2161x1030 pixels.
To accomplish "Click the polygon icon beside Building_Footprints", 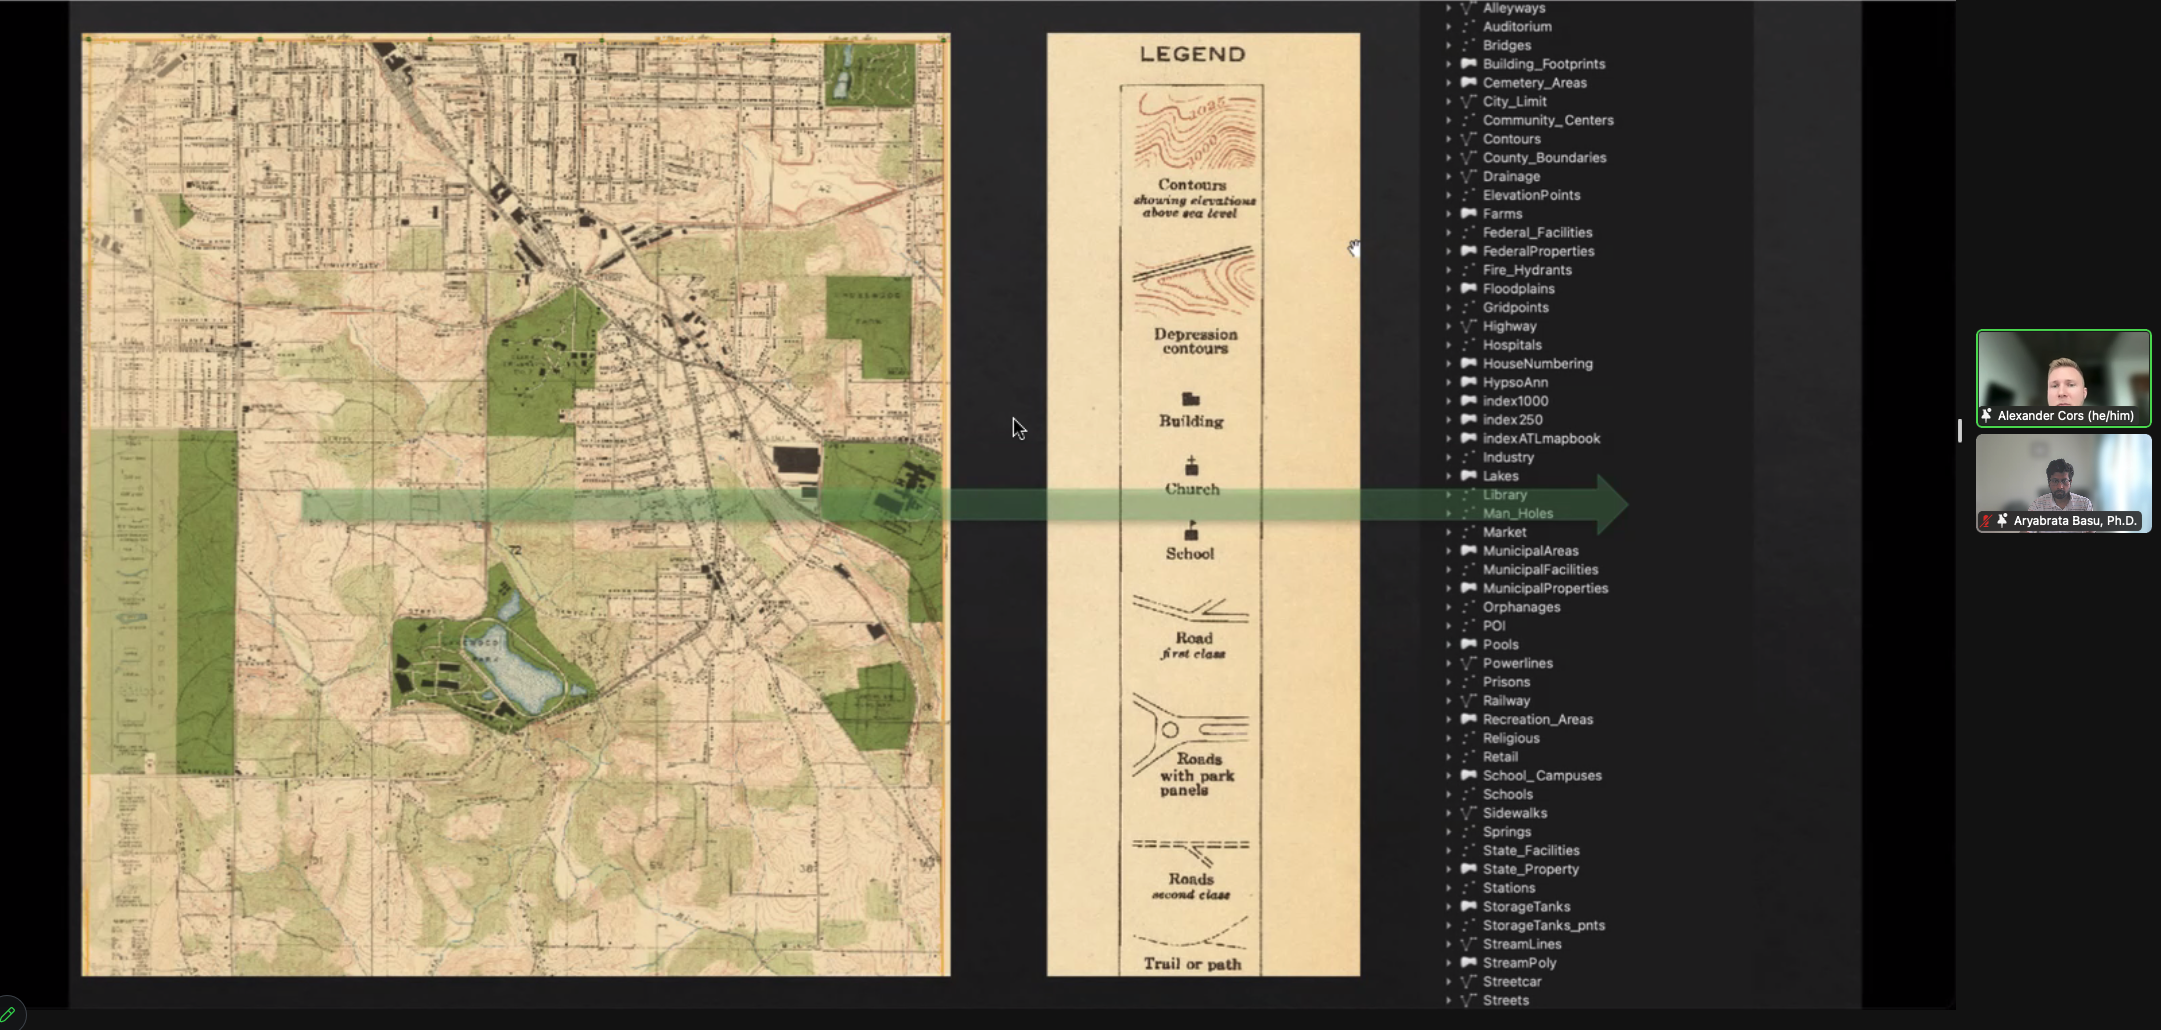I will coord(1469,64).
